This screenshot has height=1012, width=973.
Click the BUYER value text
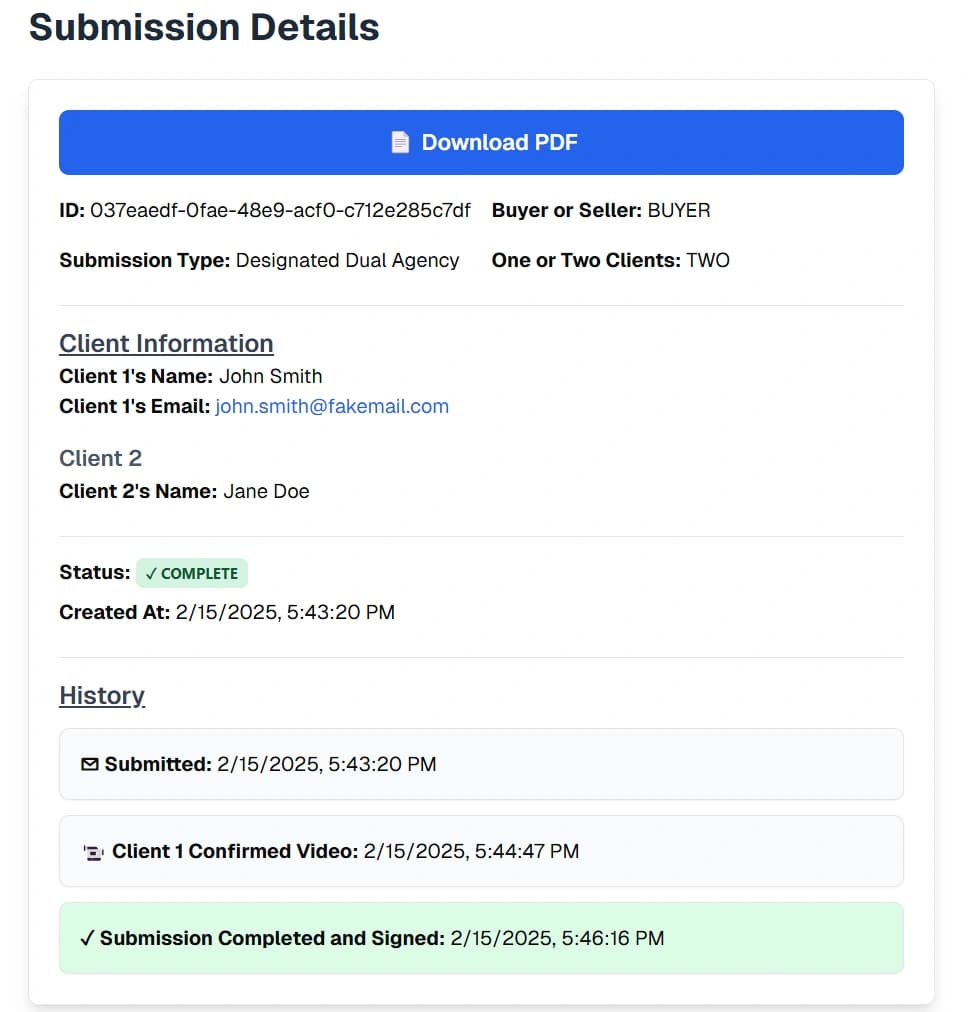click(679, 210)
